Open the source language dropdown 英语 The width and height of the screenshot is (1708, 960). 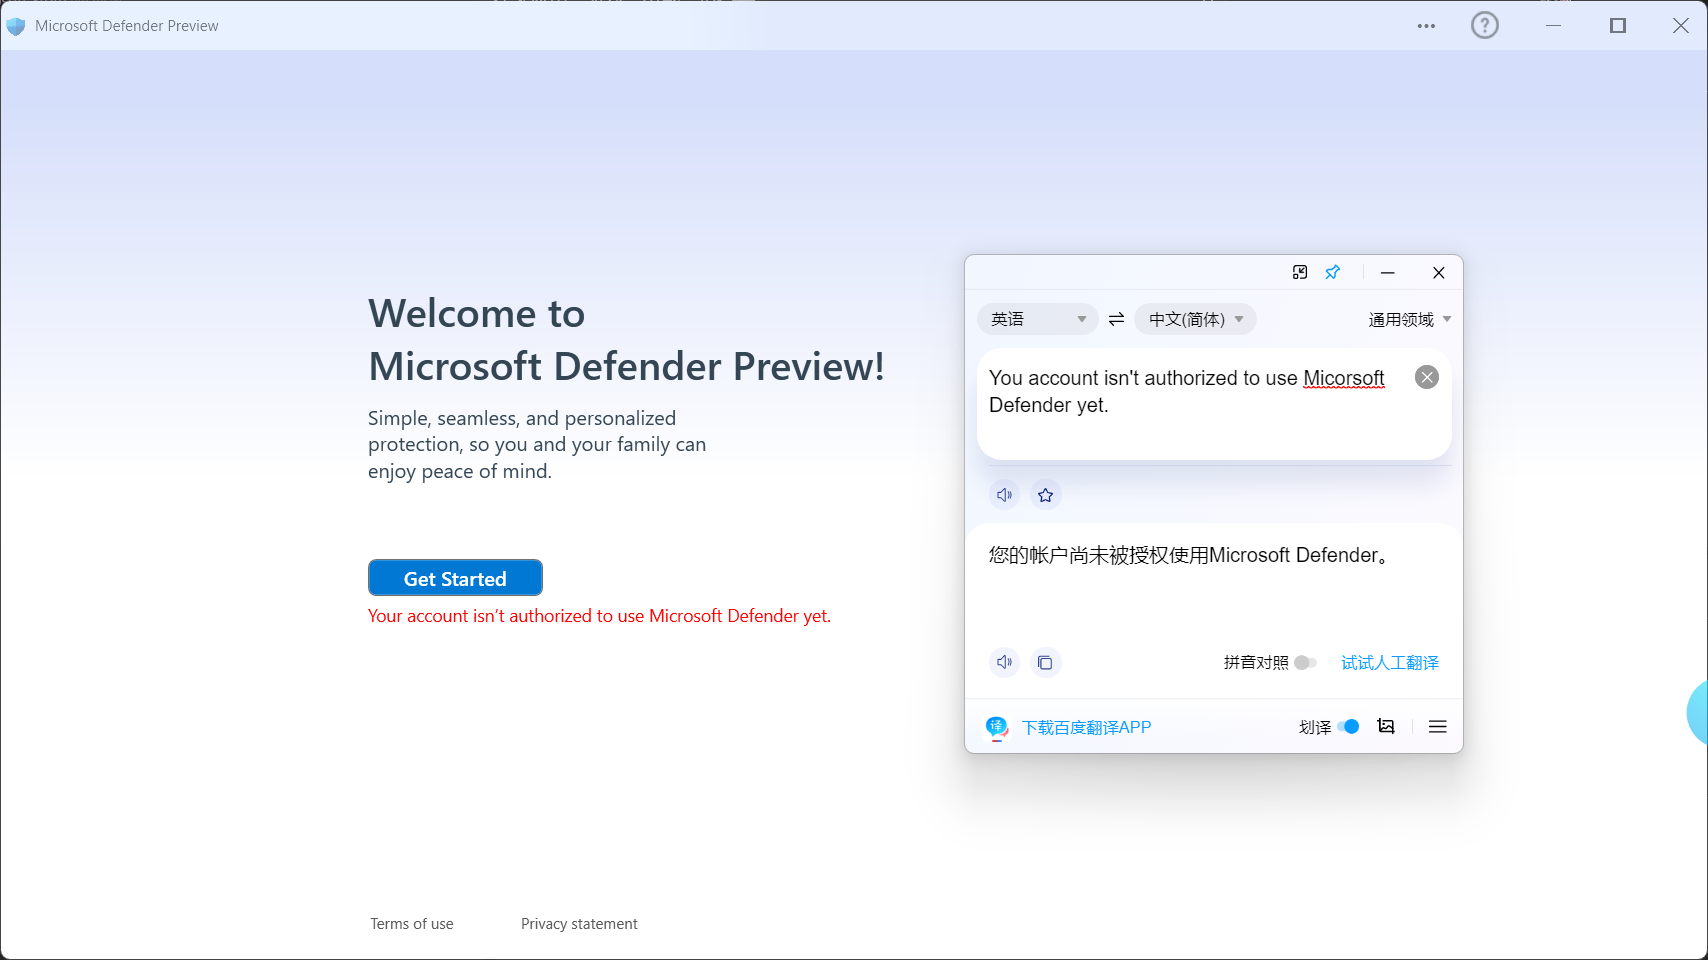(x=1037, y=319)
